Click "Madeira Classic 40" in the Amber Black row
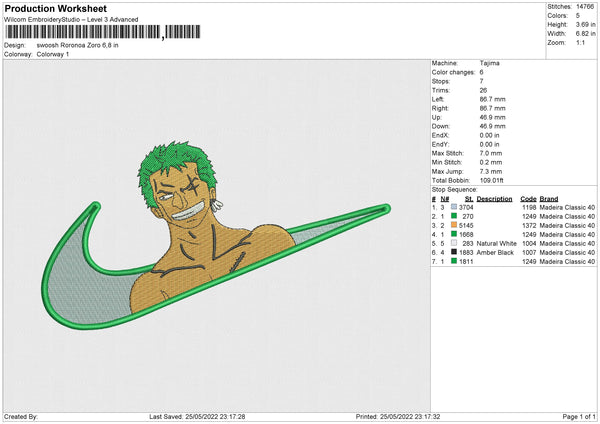The image size is (600, 424). coord(567,253)
